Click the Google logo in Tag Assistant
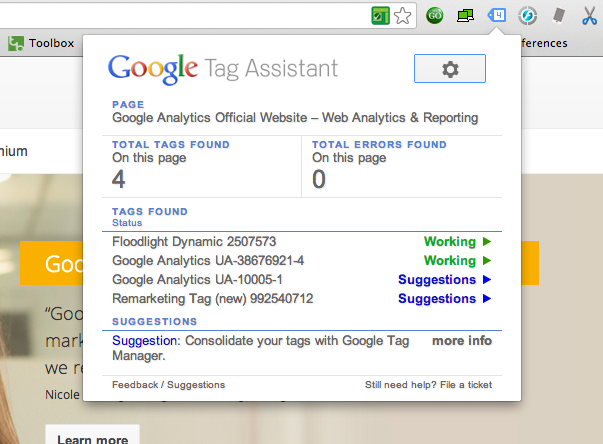Viewport: 603px width, 444px height. pyautogui.click(x=153, y=69)
